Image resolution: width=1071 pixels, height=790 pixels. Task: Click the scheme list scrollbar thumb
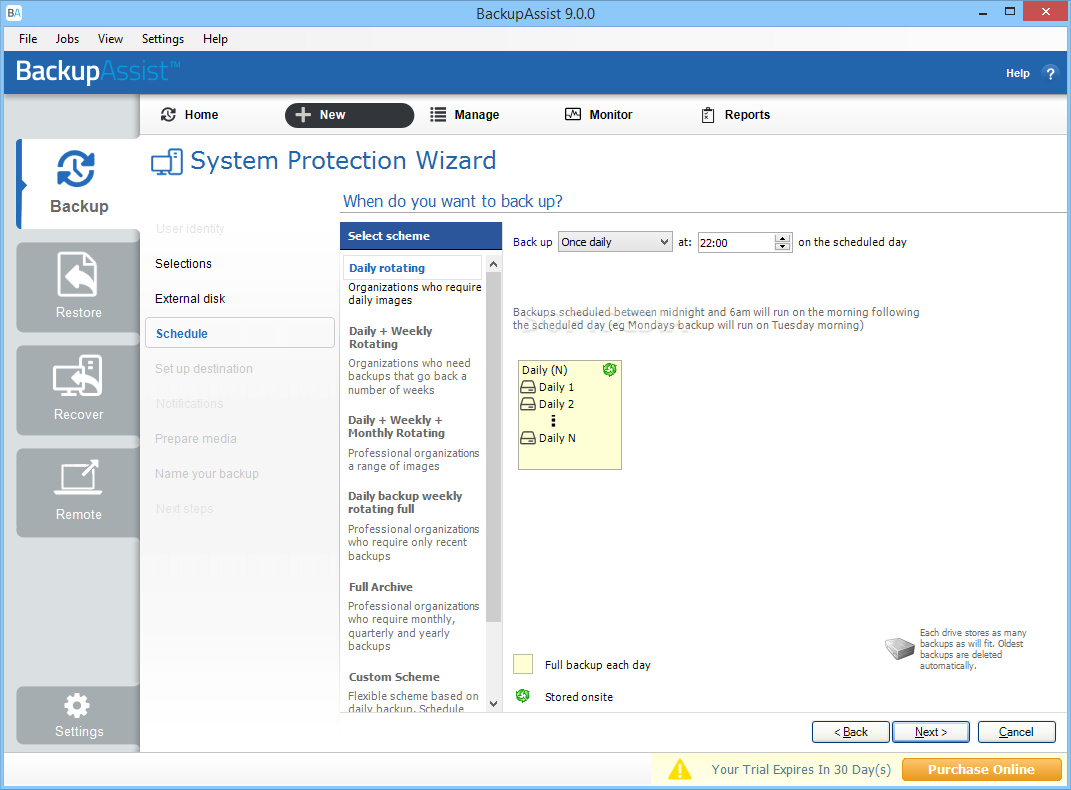tap(493, 447)
